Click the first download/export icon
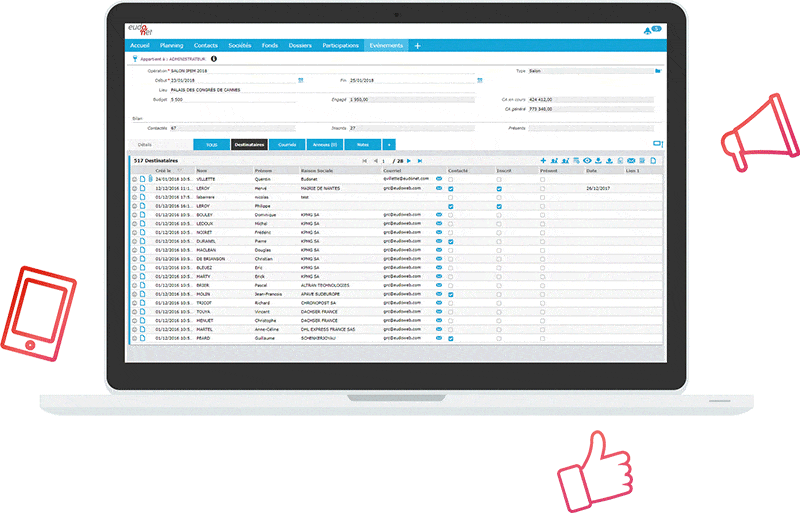800x513 pixels. pyautogui.click(x=598, y=161)
